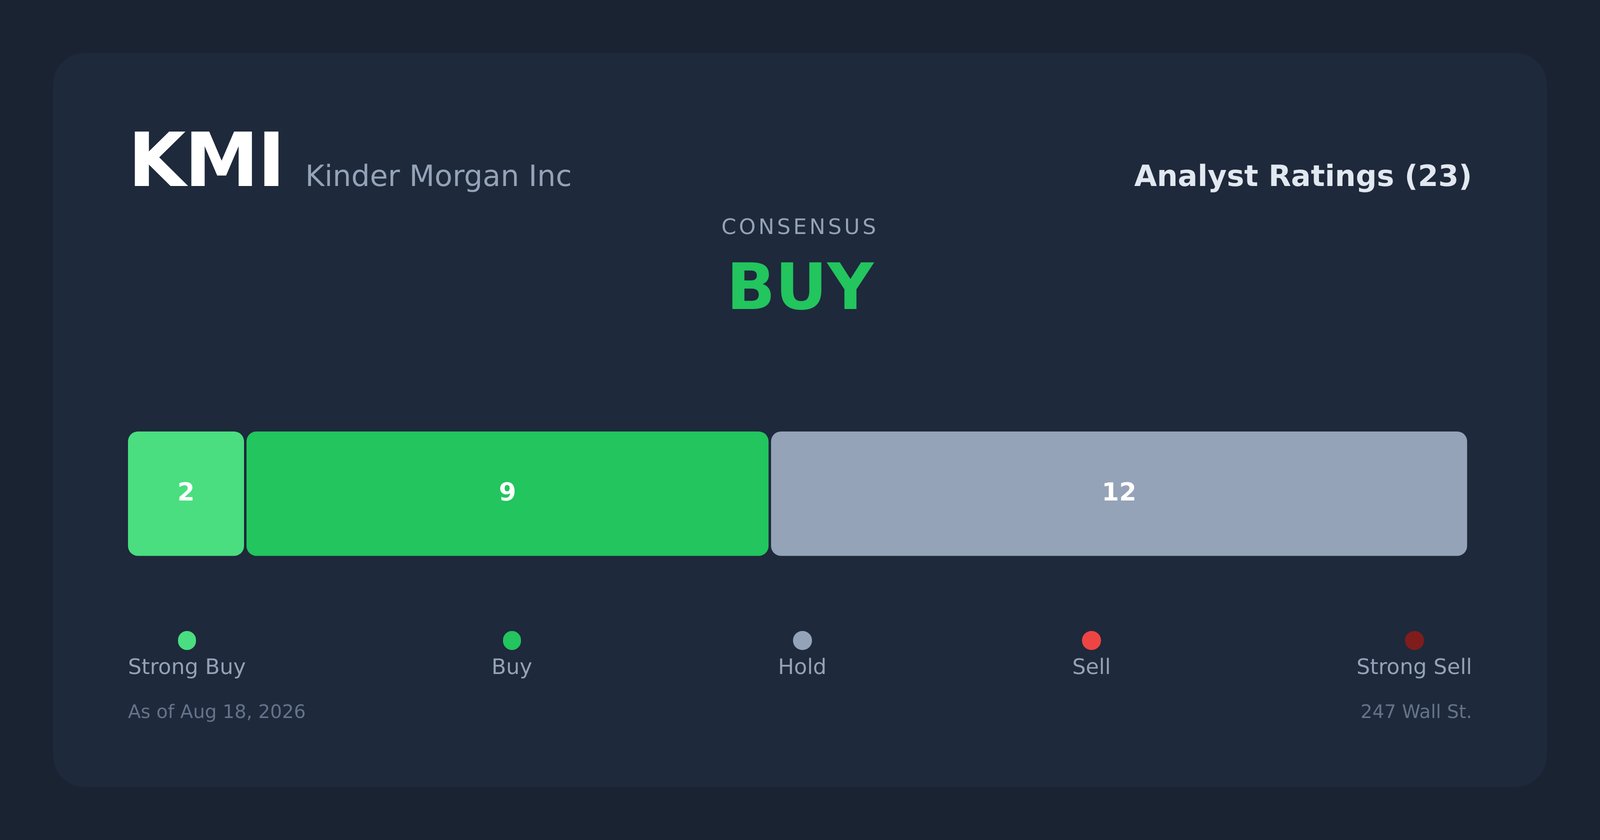Select the Hold bar segment showing 12

[x=1119, y=494]
